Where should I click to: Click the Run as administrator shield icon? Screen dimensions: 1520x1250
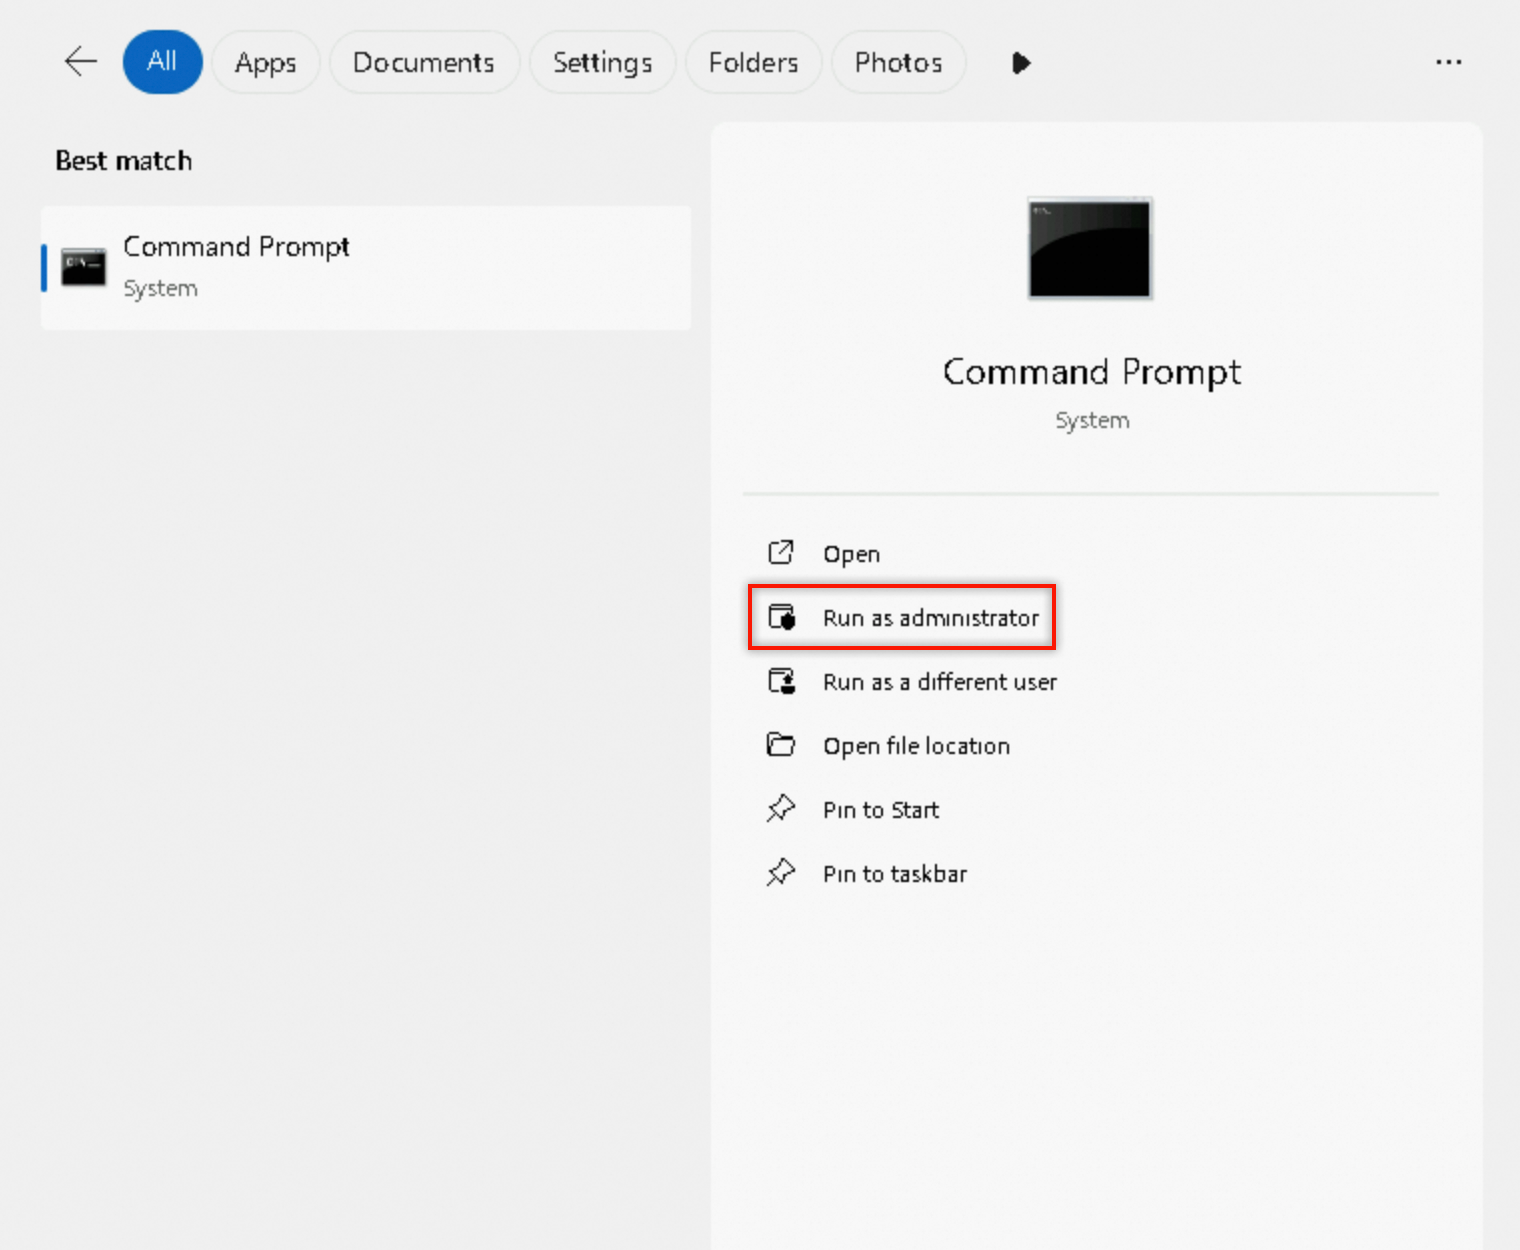click(x=781, y=617)
